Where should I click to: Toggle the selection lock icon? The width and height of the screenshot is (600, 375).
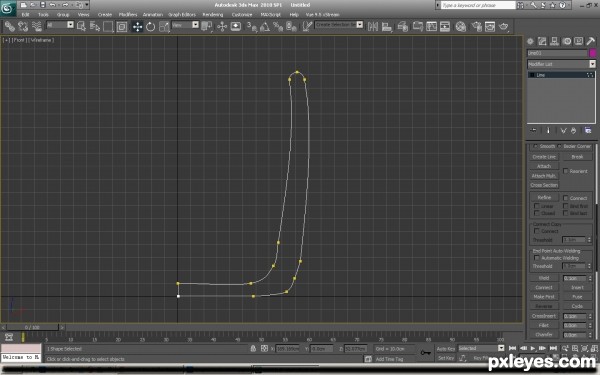[x=253, y=349]
